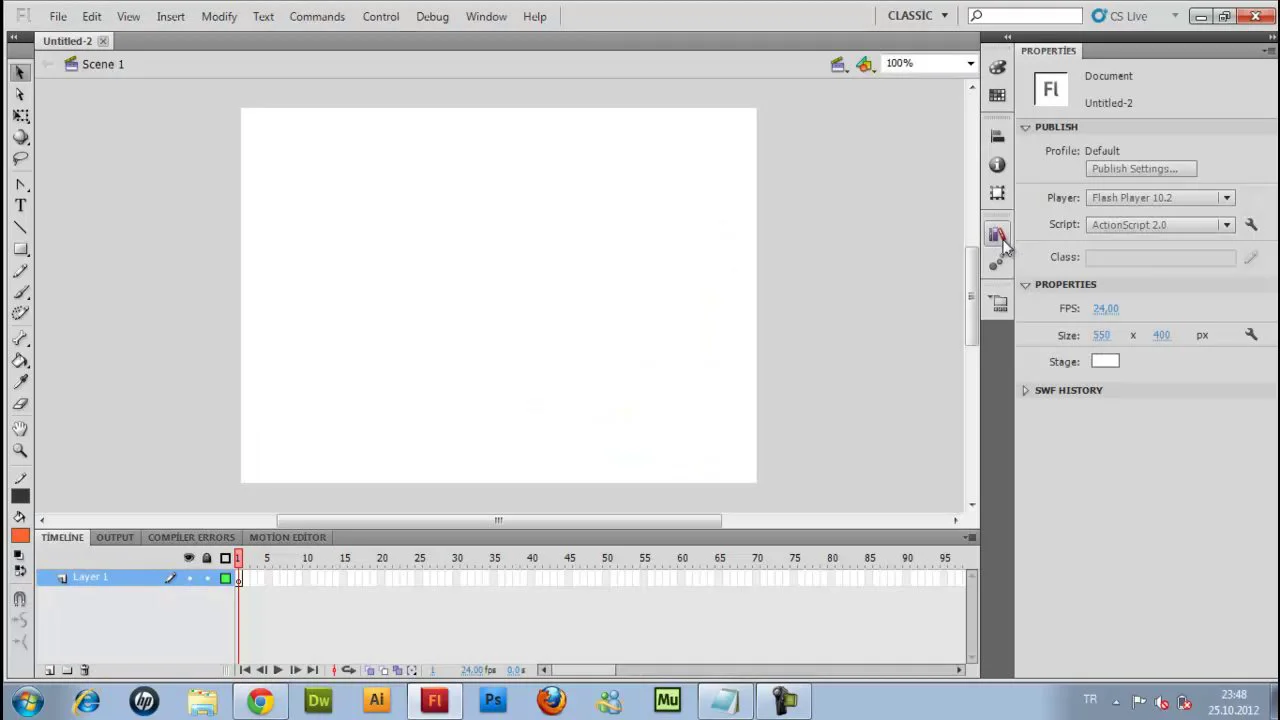Click the Stage color swatch
Viewport: 1280px width, 720px height.
pos(1105,362)
